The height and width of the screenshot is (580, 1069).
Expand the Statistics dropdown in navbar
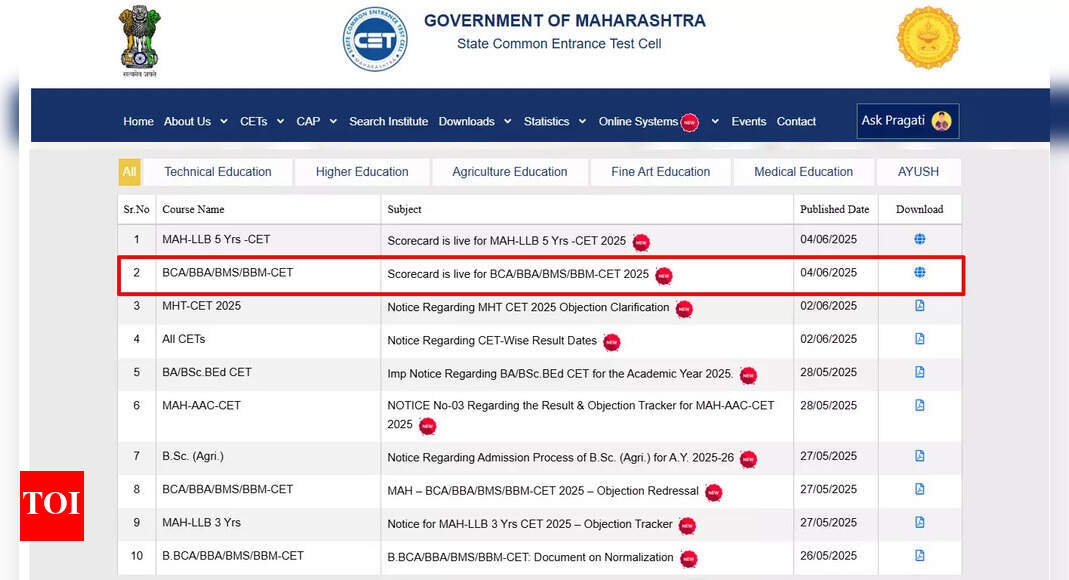(x=554, y=122)
